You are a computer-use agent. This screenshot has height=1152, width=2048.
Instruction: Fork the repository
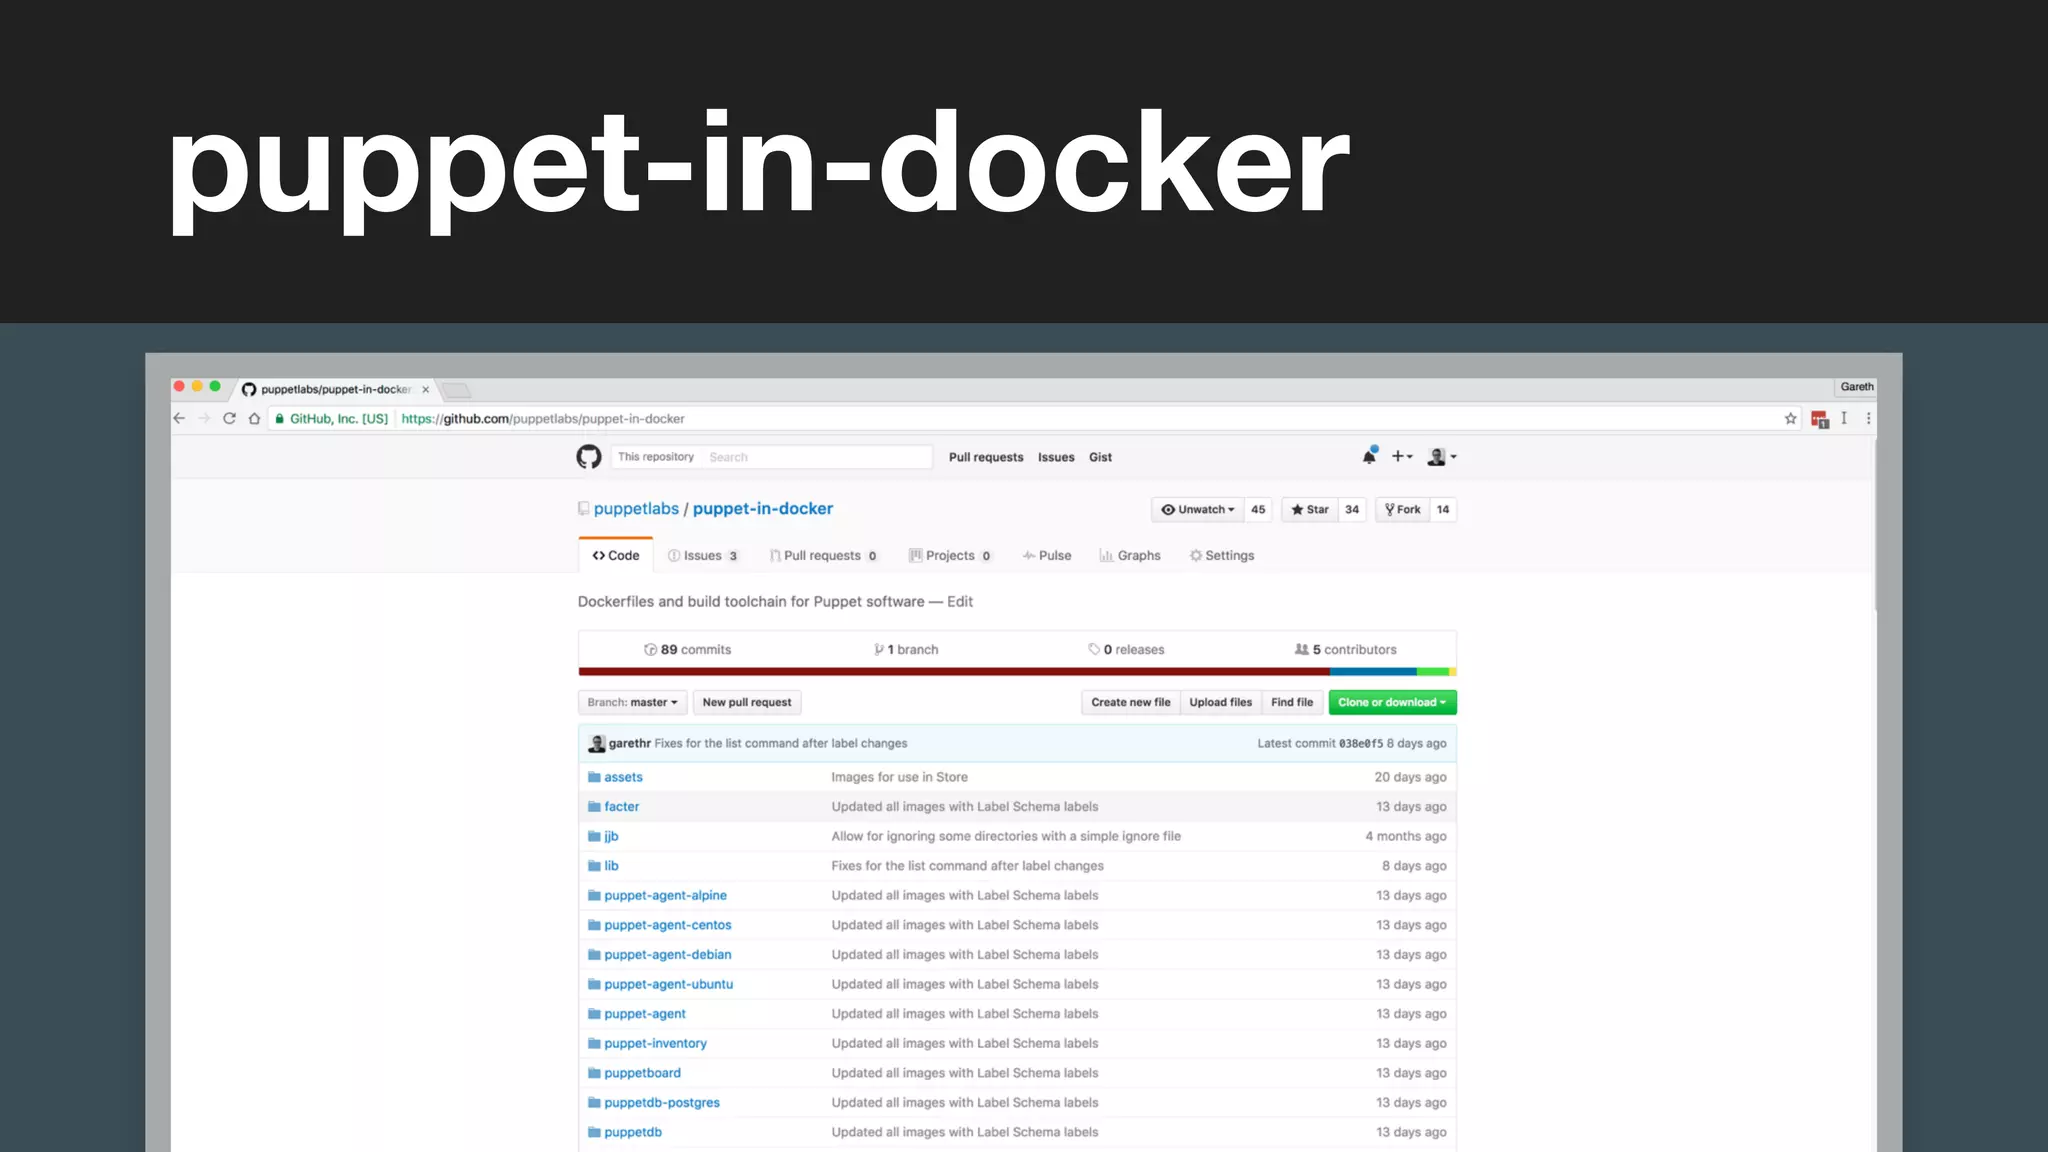(1402, 510)
